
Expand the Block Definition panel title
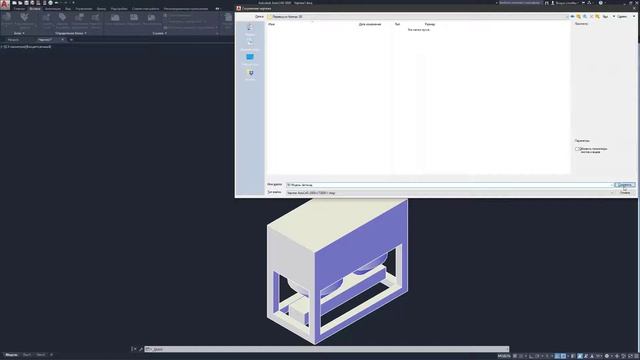(71, 33)
